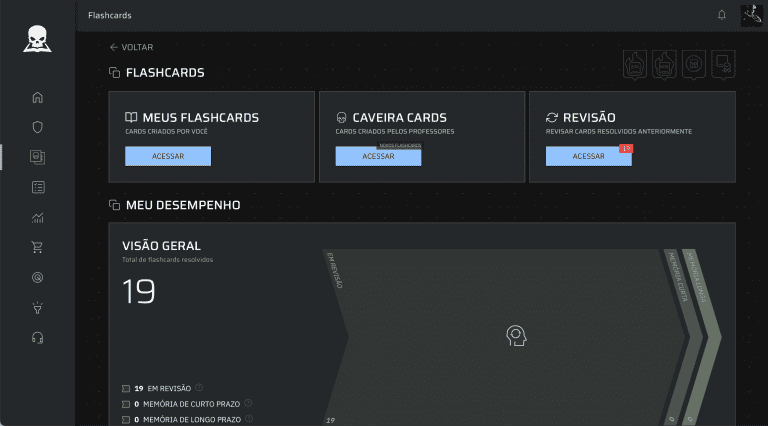Click the target icon in sidebar

[x=38, y=277]
